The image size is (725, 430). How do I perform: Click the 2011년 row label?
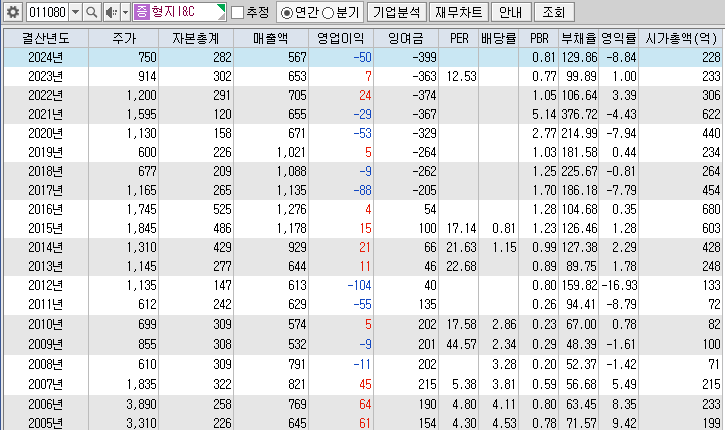click(45, 304)
